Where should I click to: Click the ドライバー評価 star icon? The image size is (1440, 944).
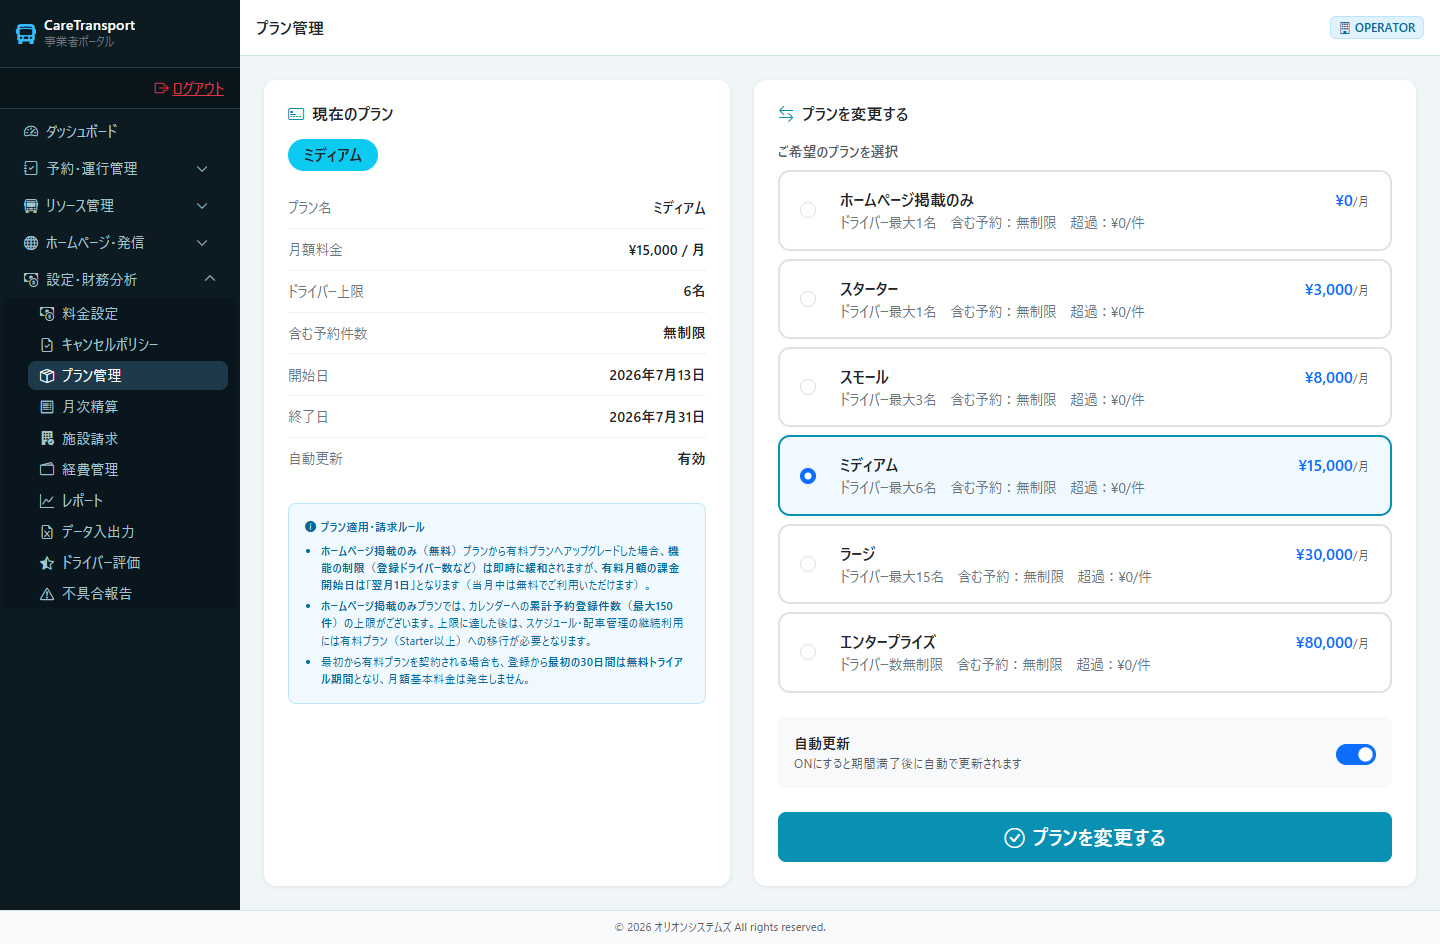pyautogui.click(x=47, y=562)
